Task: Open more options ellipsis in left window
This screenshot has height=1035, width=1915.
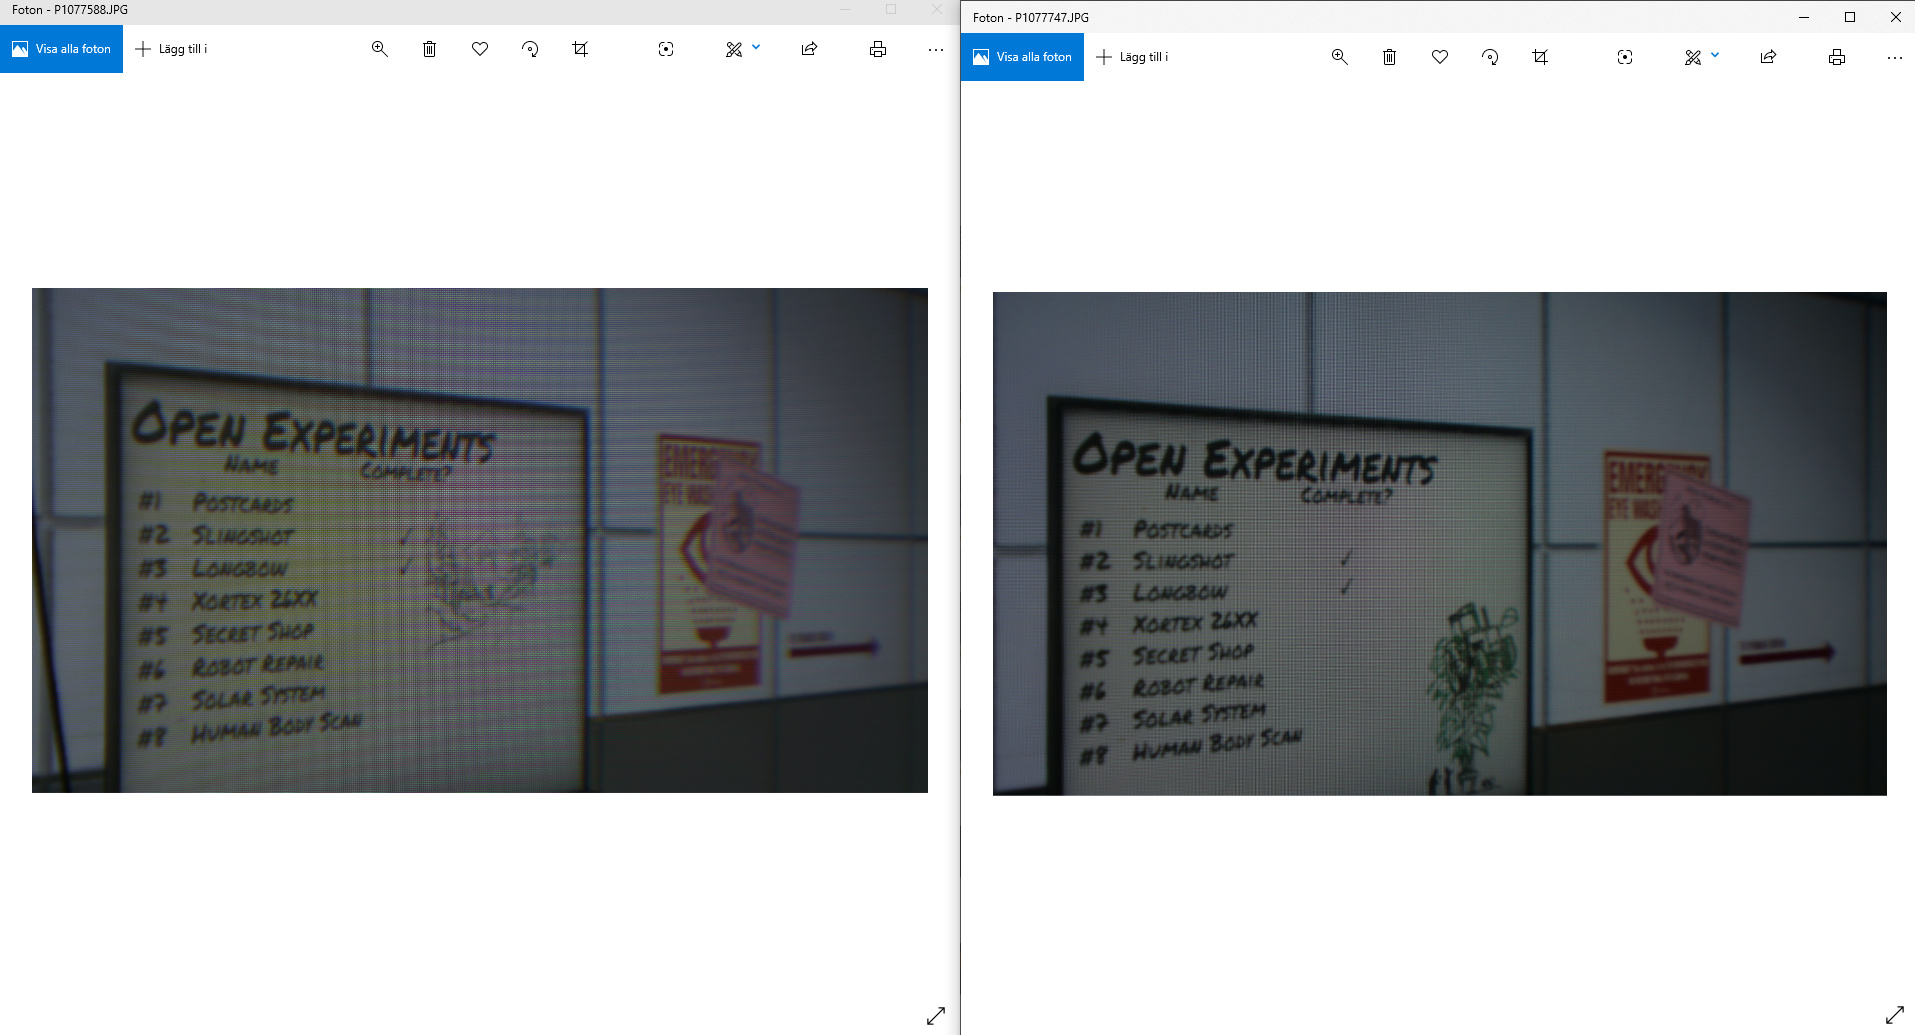Action: (x=935, y=49)
